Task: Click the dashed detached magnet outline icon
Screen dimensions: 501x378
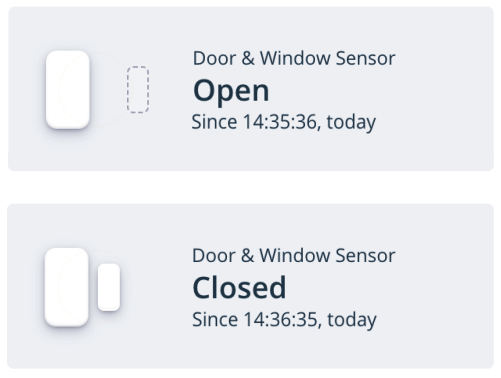Action: (138, 89)
